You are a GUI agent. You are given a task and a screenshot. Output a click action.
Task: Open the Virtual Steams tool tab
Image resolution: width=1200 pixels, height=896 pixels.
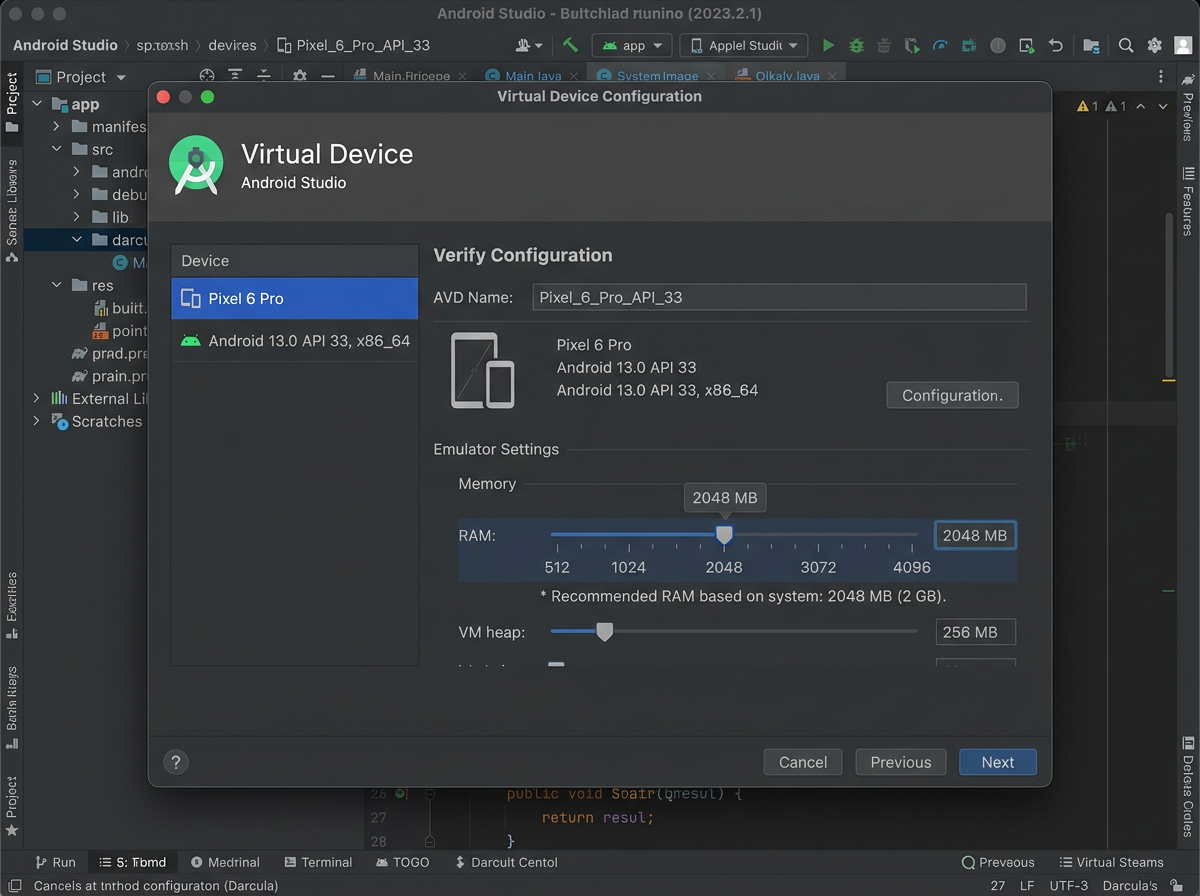click(x=1110, y=862)
